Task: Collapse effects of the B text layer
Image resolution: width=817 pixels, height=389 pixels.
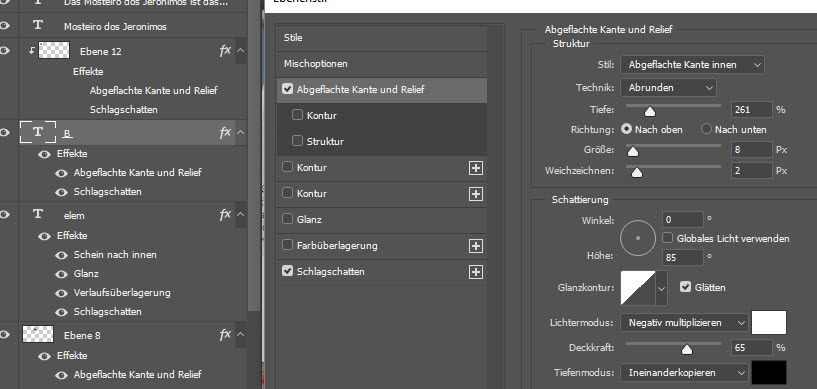Action: coord(240,132)
